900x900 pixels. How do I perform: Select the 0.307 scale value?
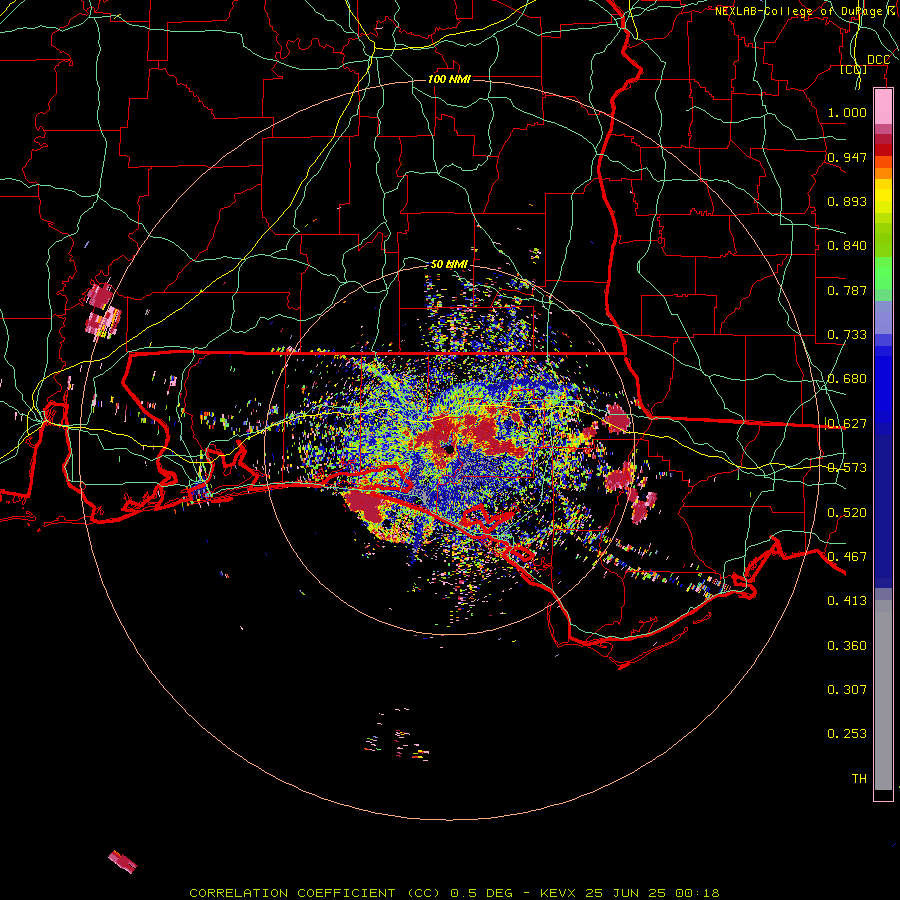[847, 690]
